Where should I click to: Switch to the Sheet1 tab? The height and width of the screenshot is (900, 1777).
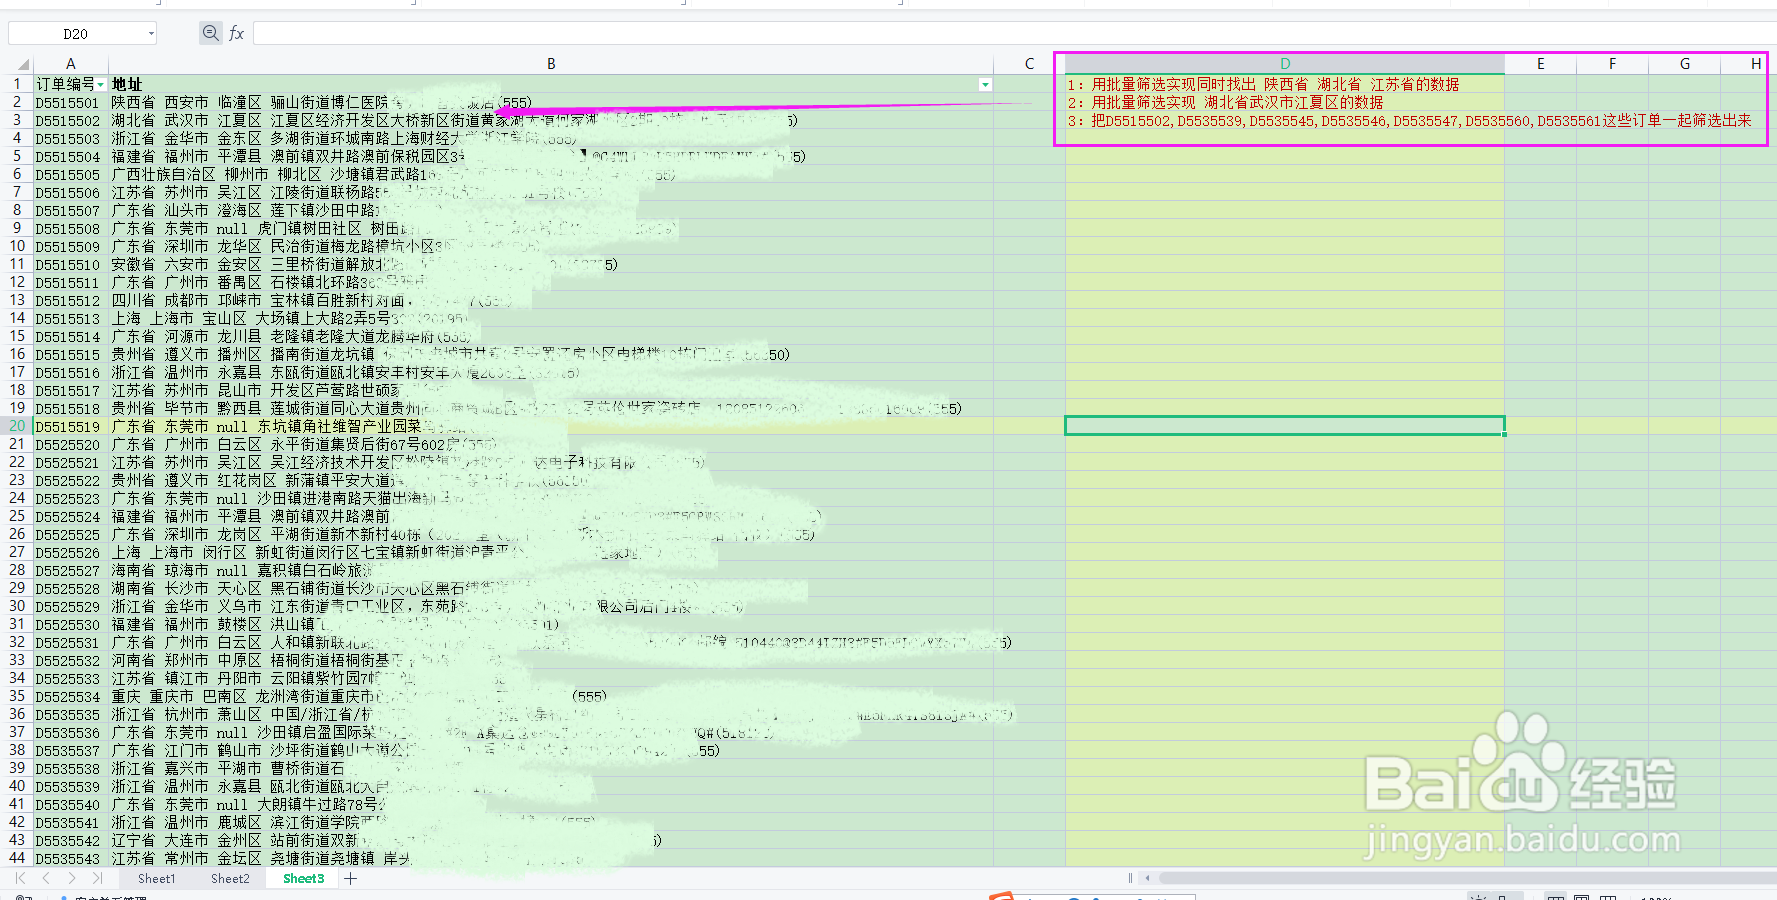156,878
